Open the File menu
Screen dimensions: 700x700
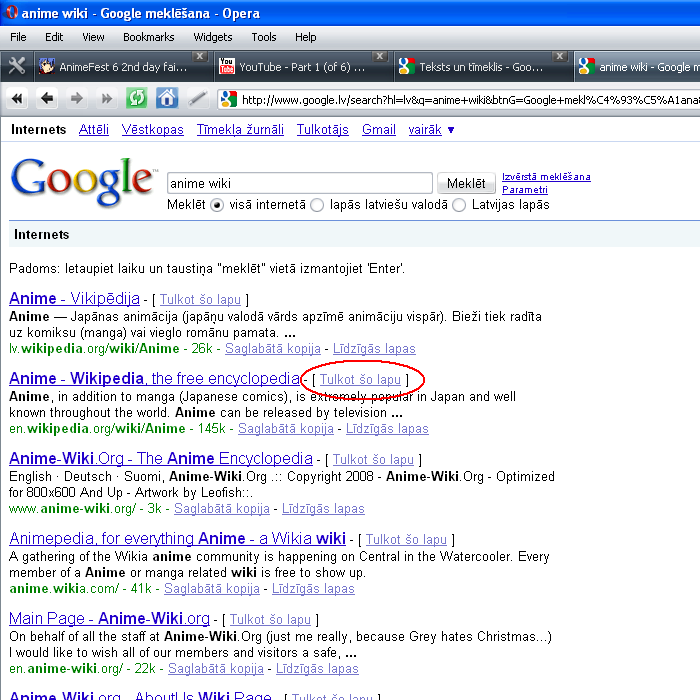(x=18, y=37)
